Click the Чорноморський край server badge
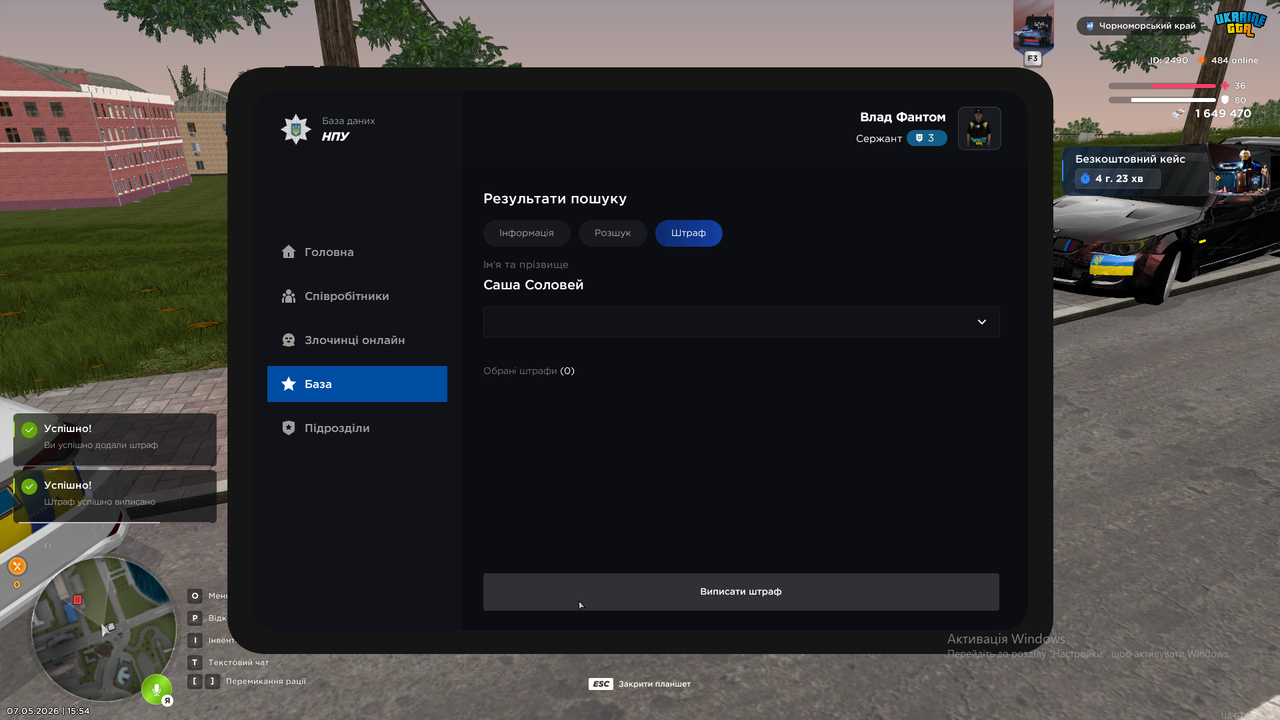Screen dimensions: 1280x720 click(1142, 26)
